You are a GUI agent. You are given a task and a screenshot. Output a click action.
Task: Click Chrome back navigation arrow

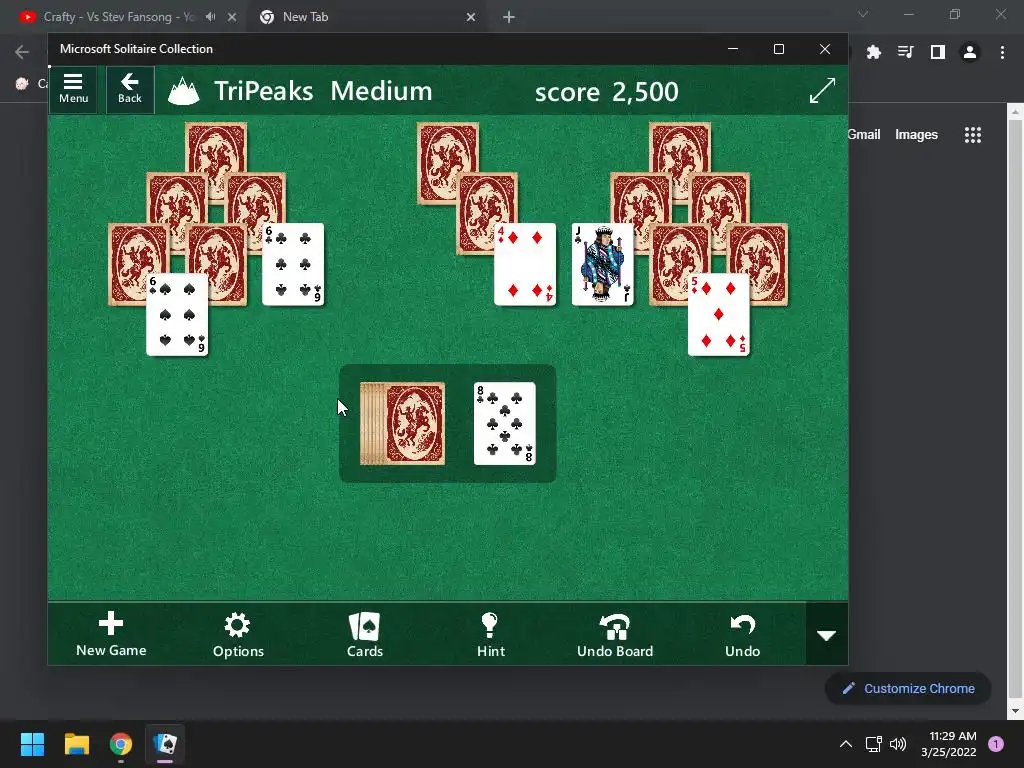pyautogui.click(x=22, y=52)
